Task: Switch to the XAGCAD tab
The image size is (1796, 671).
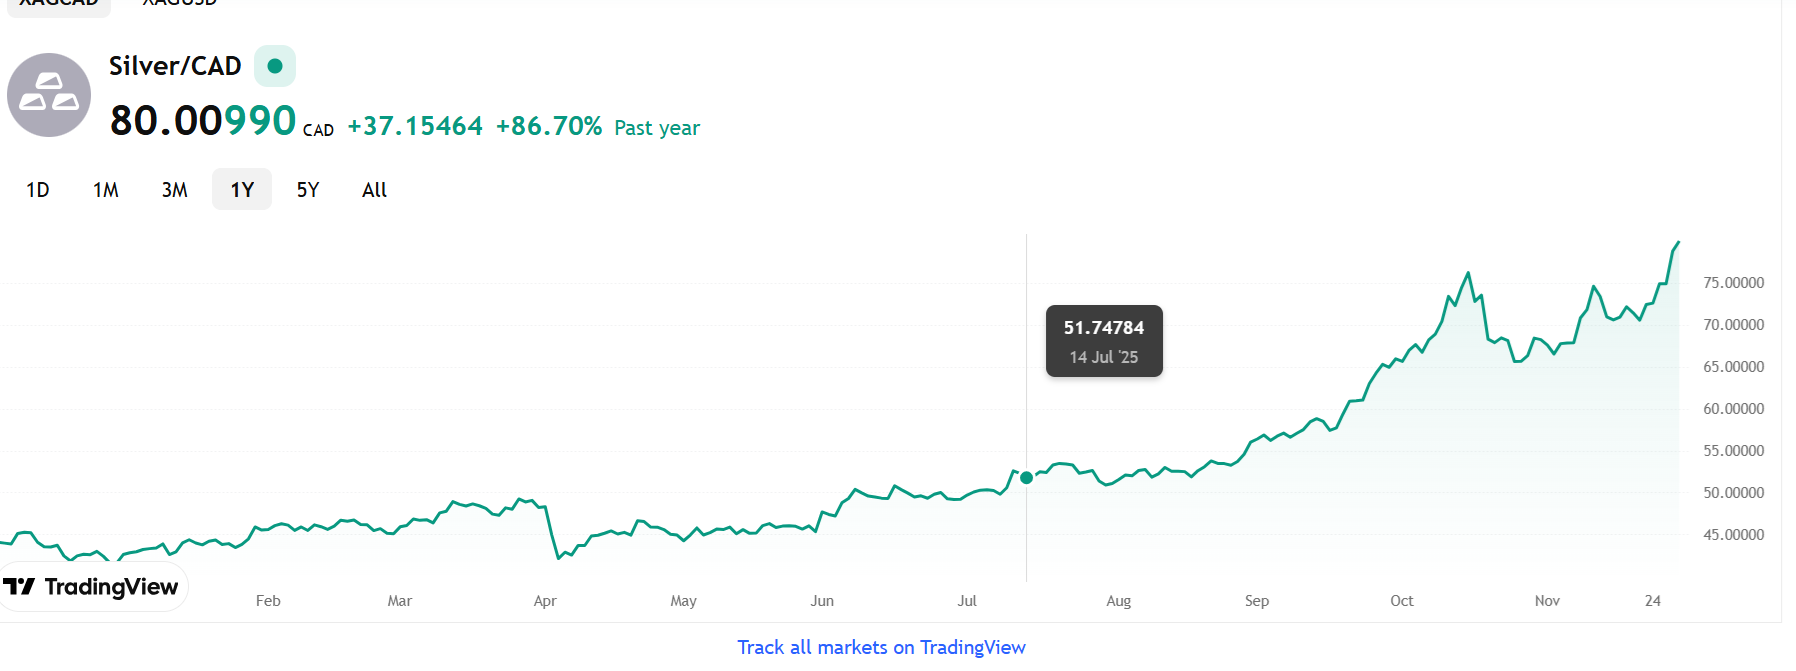Action: click(58, 3)
